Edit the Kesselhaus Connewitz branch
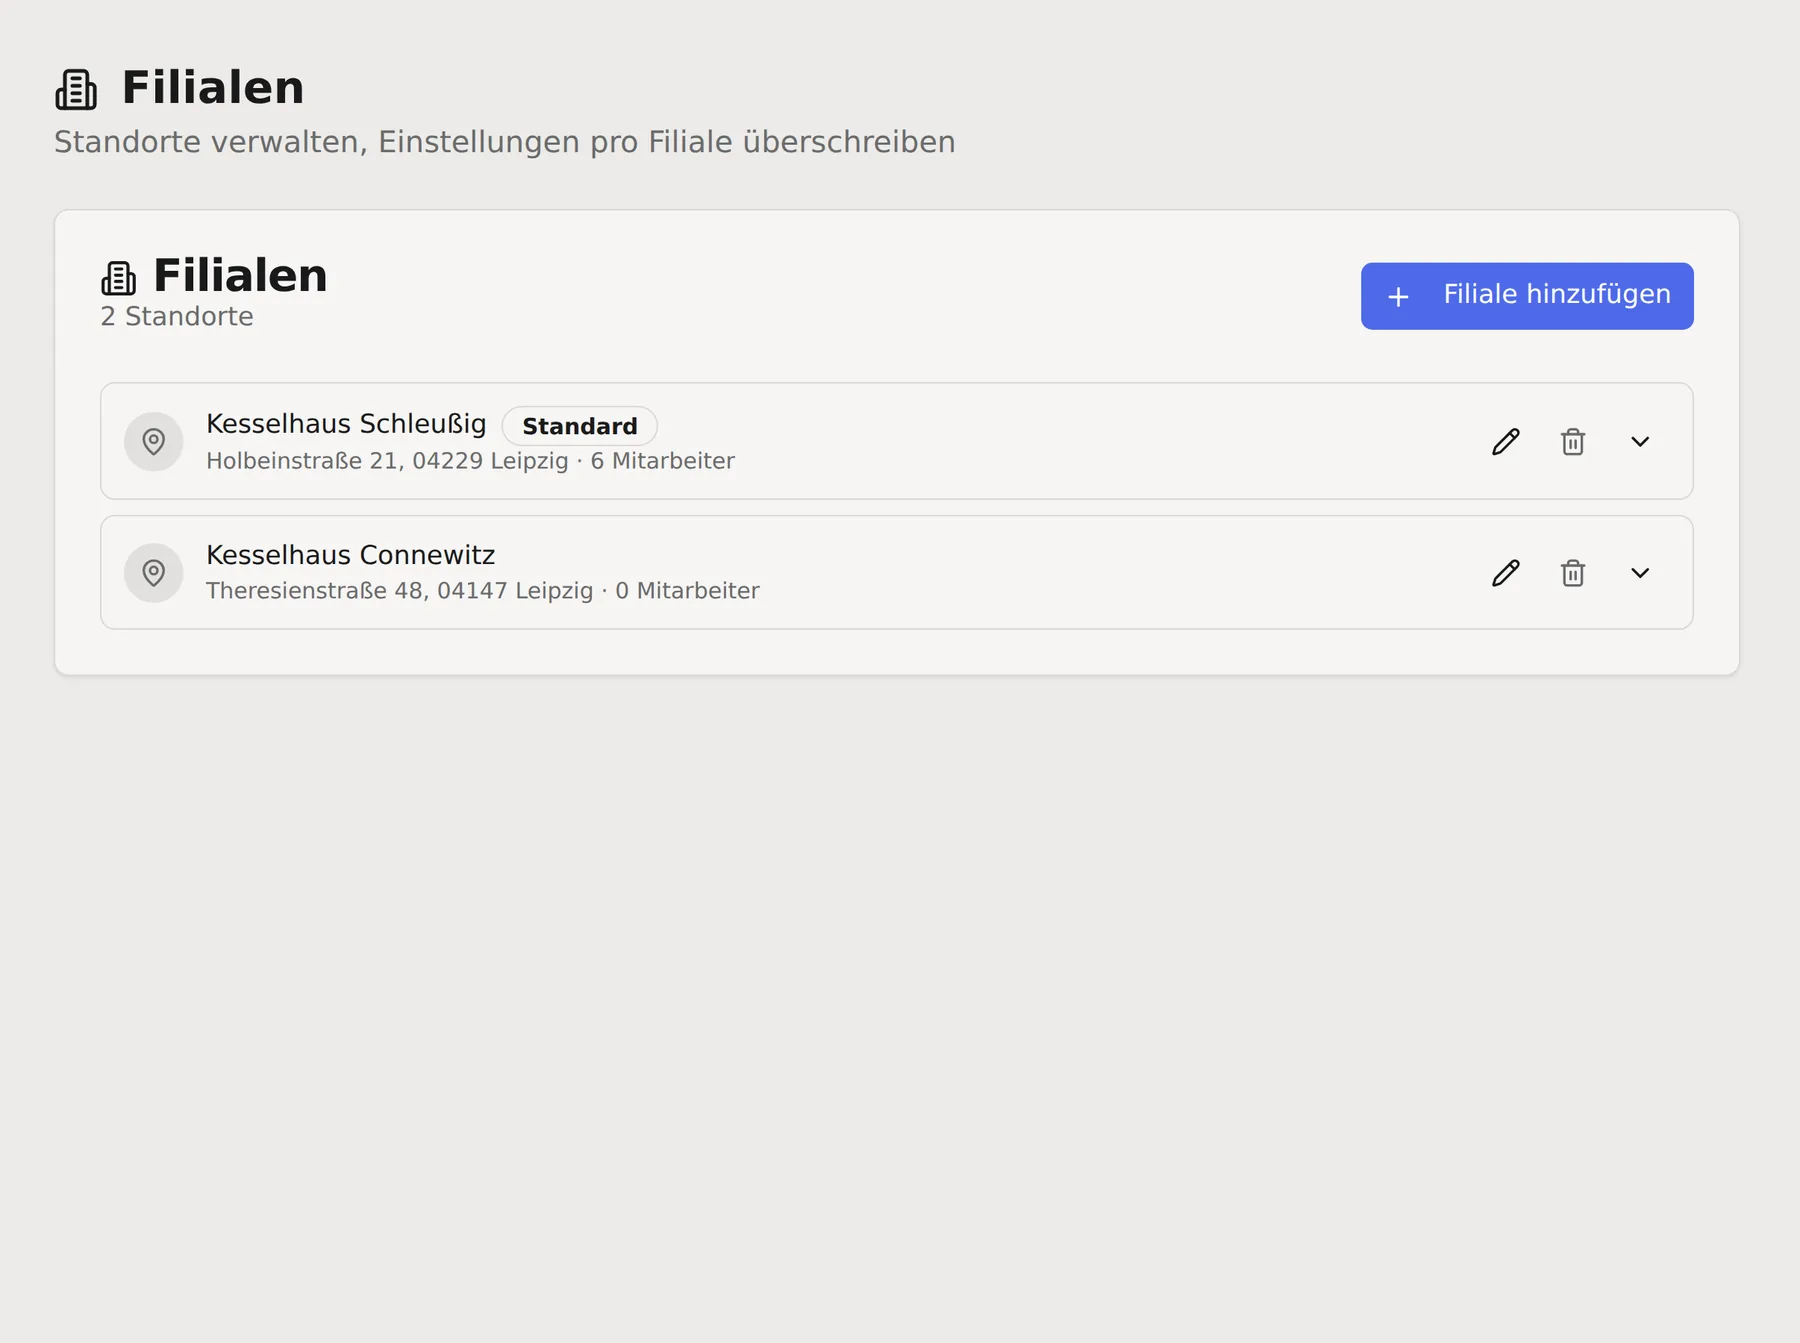The width and height of the screenshot is (1800, 1343). [x=1506, y=573]
